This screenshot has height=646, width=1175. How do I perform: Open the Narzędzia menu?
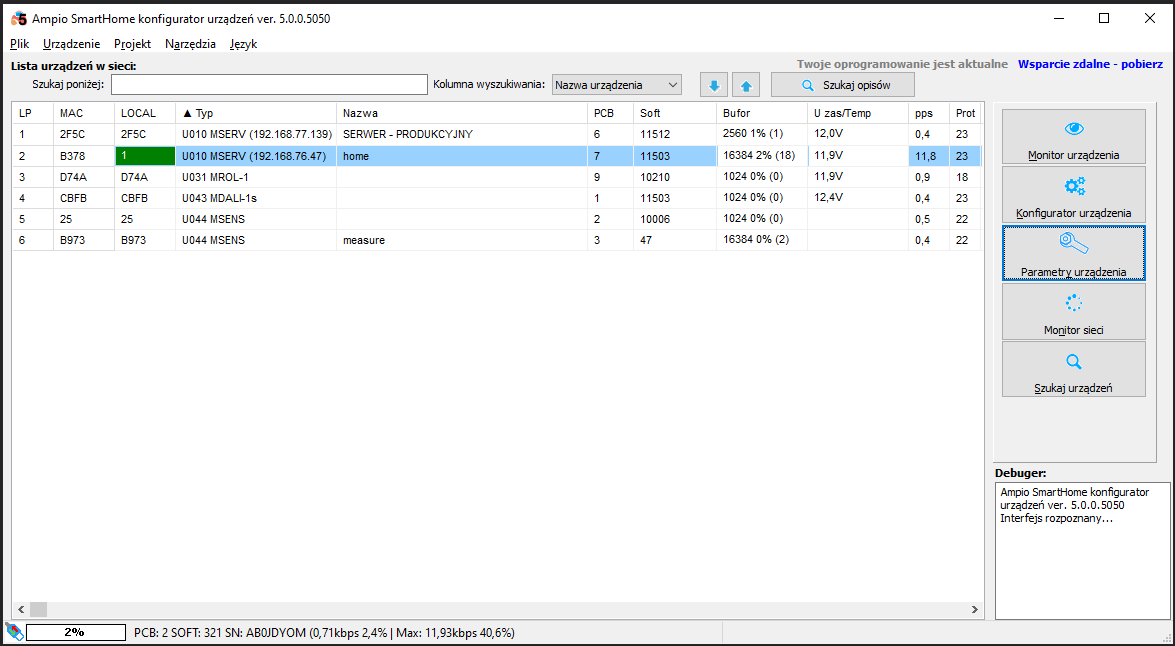pos(190,44)
